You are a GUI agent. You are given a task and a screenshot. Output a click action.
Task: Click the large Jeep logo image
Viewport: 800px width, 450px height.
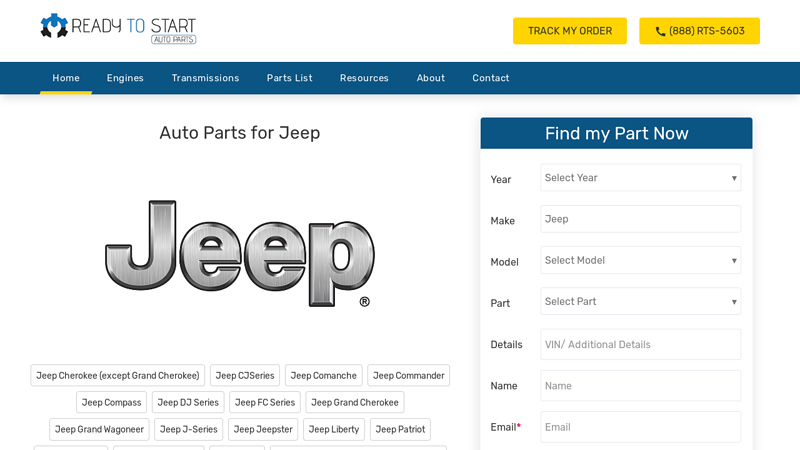point(240,254)
